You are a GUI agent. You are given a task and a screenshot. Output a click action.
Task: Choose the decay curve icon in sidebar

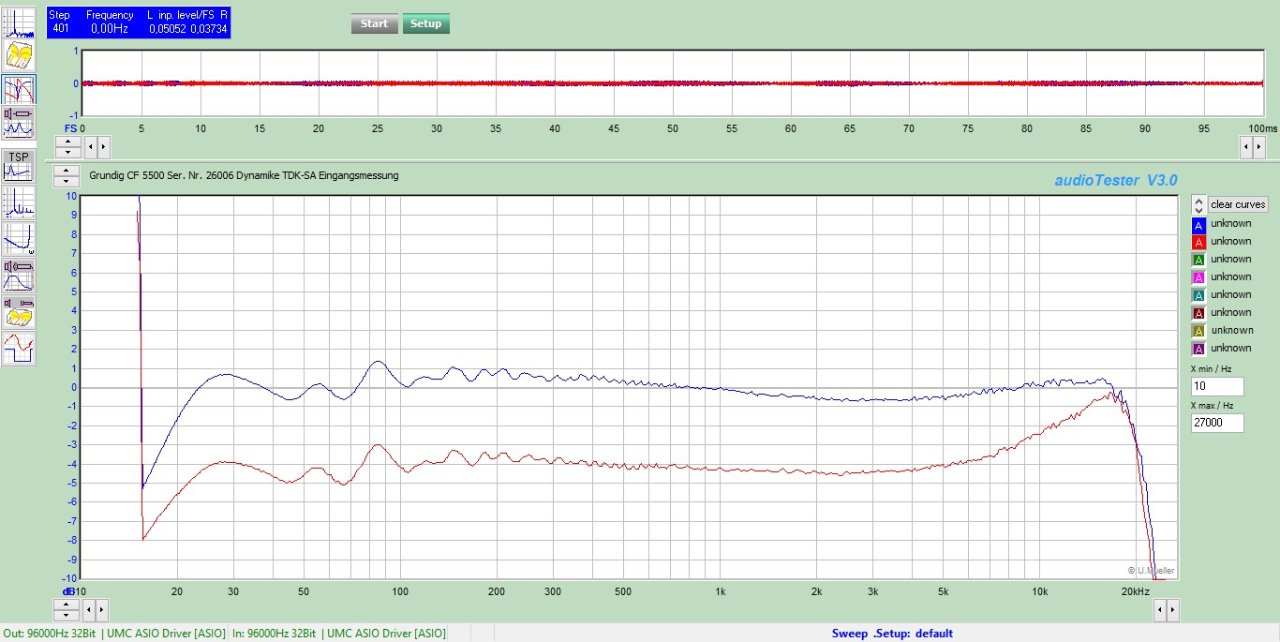(x=19, y=239)
